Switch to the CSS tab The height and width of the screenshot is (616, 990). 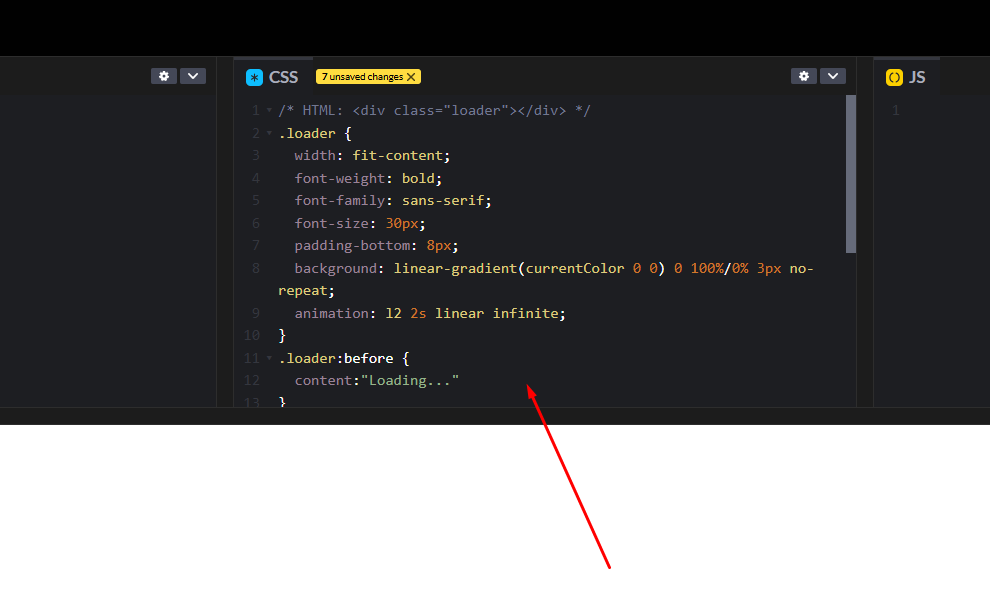click(x=284, y=77)
